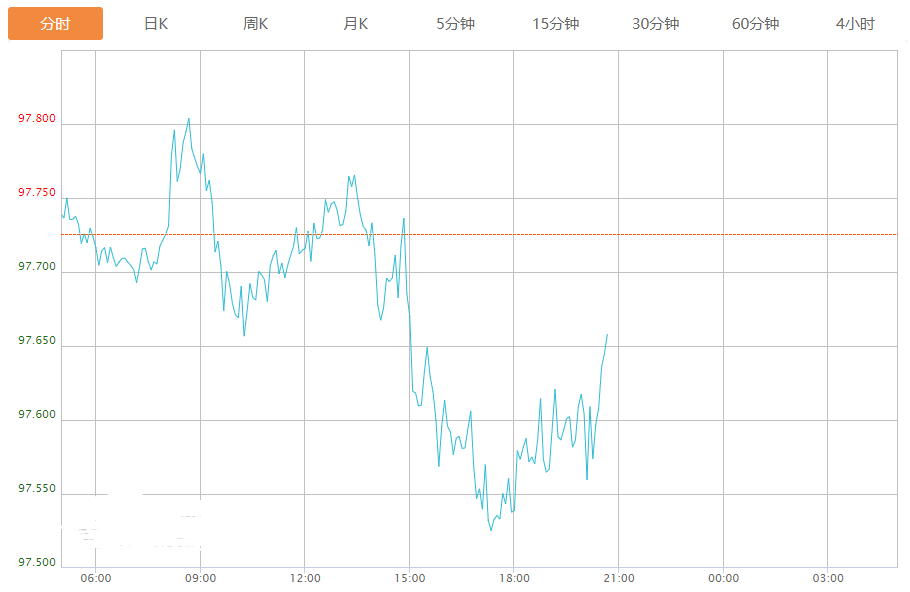The width and height of the screenshot is (910, 592).
Task: Click the 00:00 time axis label
Action: [723, 578]
